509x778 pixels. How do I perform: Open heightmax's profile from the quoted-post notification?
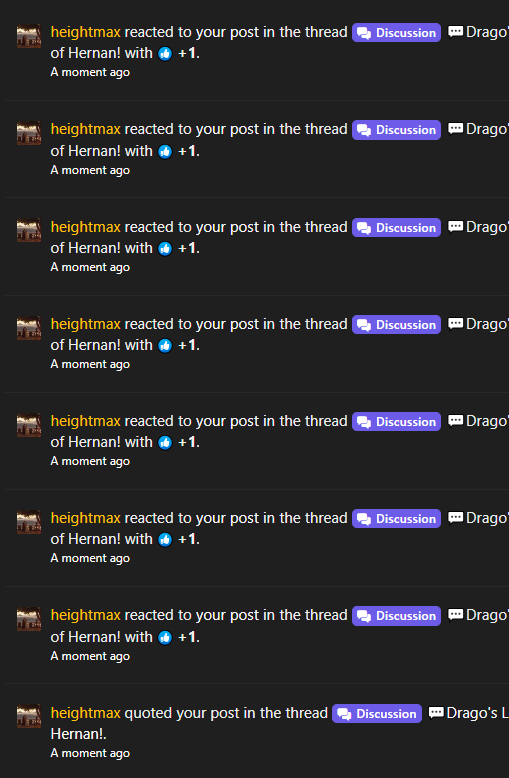tap(85, 713)
